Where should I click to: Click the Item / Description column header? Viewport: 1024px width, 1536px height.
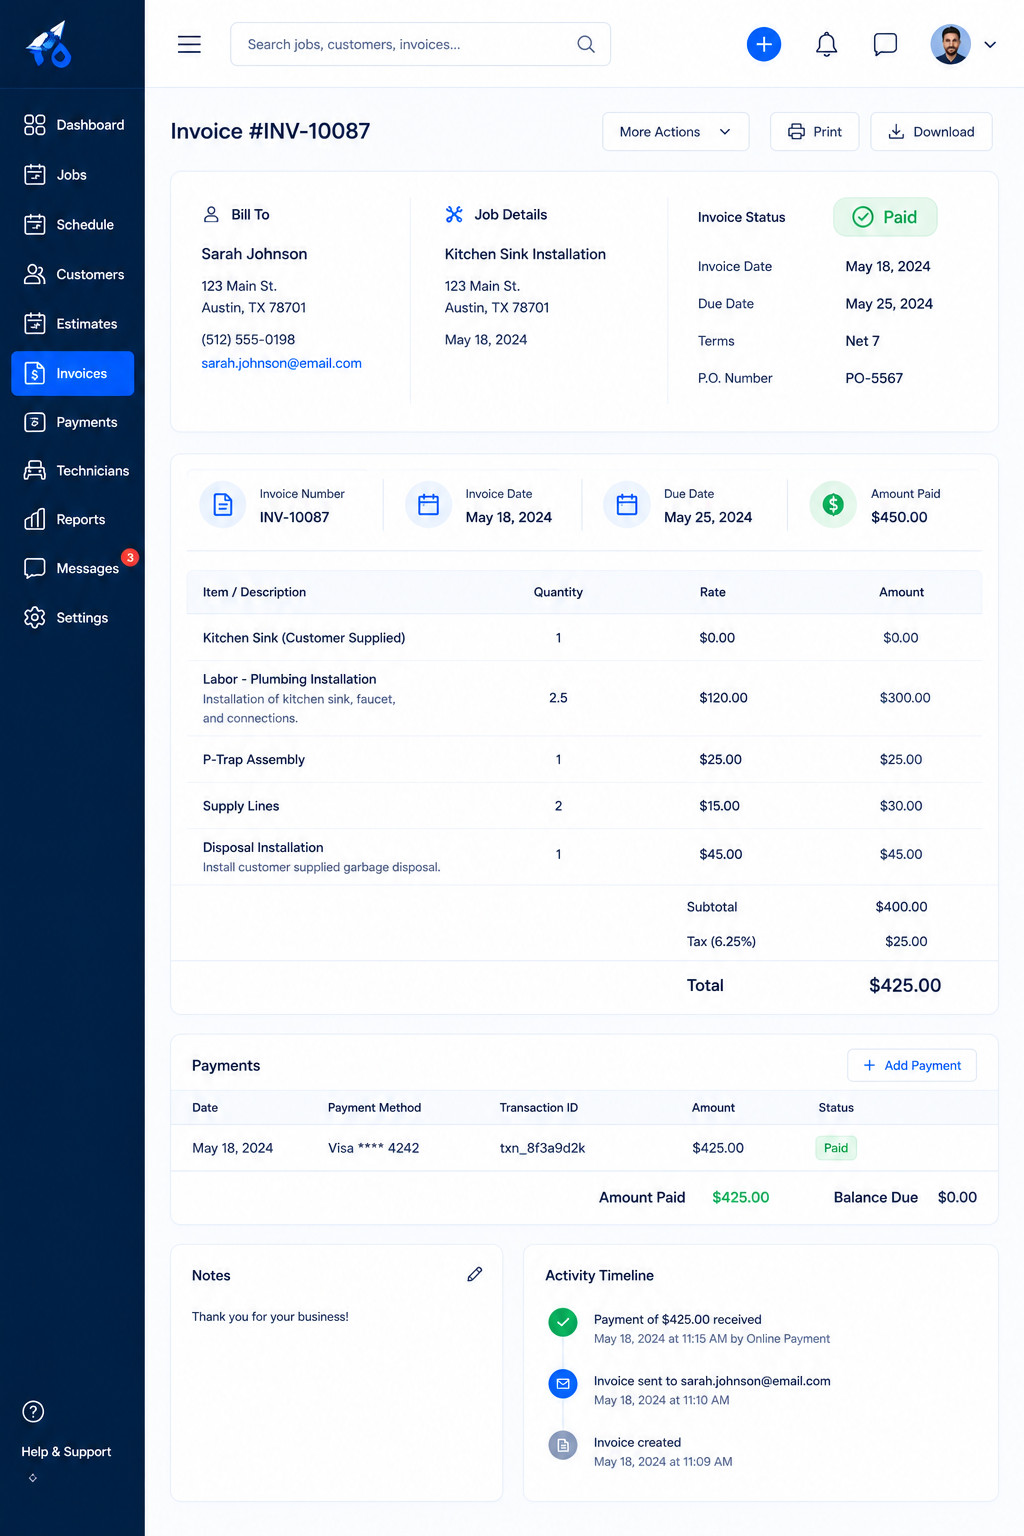254,592
